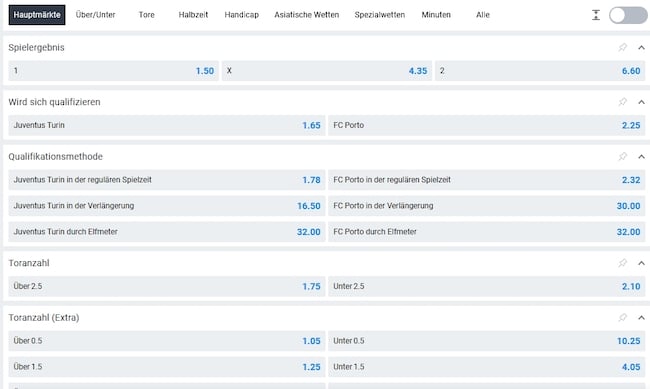
Task: Choose FC Porto in der Verlängerung
Action: (487, 206)
